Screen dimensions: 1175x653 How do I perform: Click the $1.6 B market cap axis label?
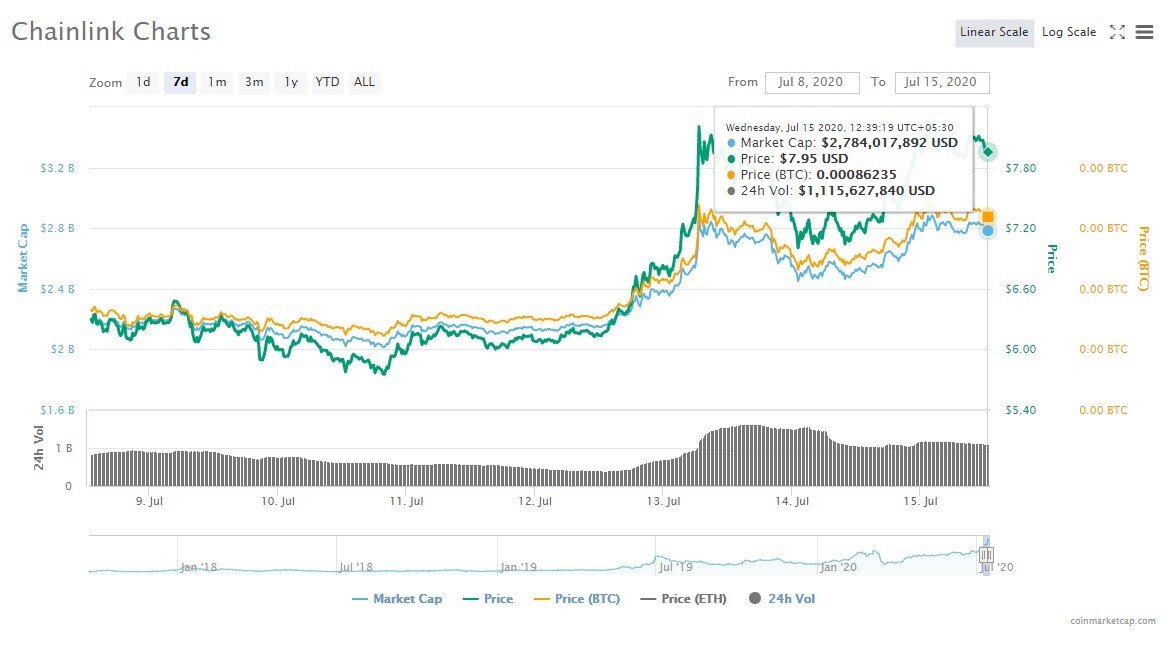tap(58, 410)
